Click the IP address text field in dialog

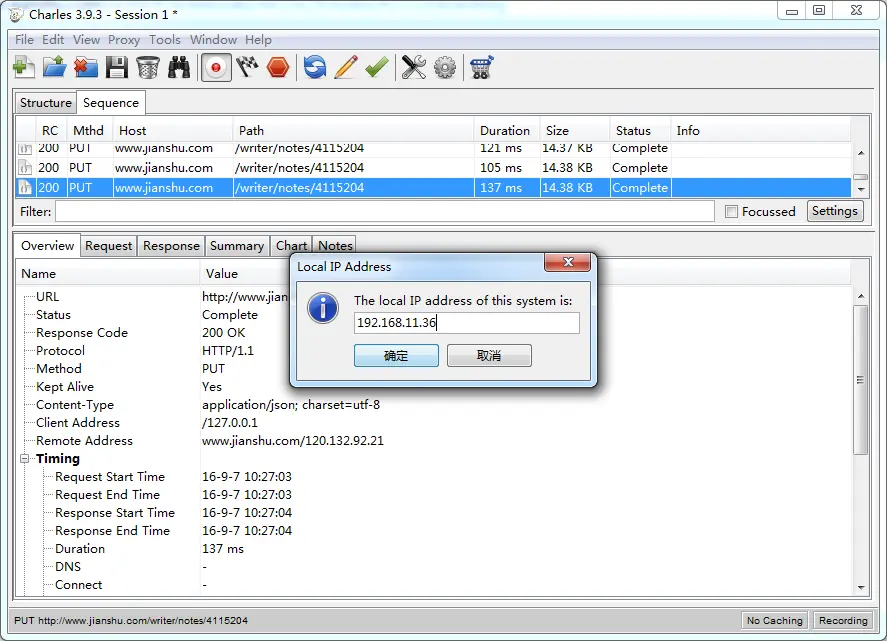pyautogui.click(x=467, y=323)
